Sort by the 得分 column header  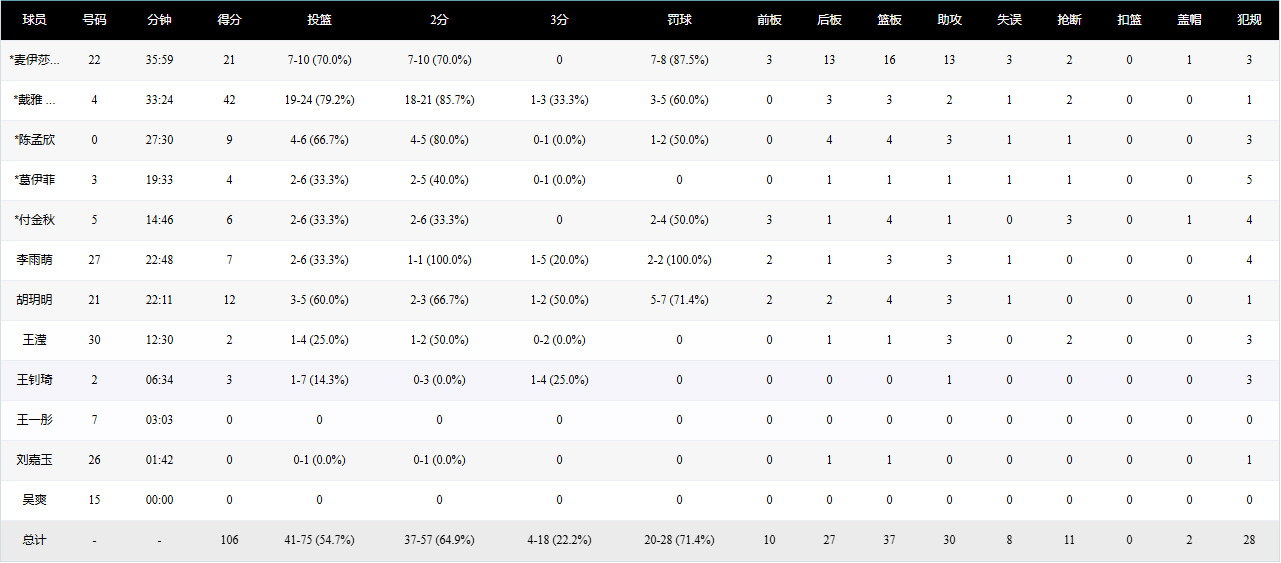click(x=229, y=20)
